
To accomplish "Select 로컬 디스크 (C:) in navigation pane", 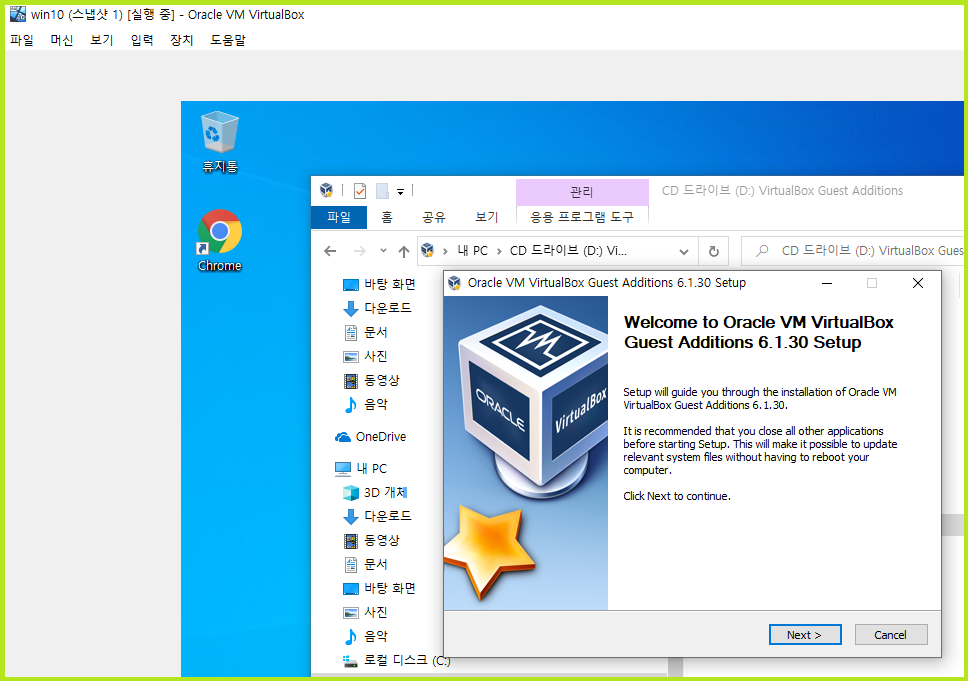I will click(396, 660).
